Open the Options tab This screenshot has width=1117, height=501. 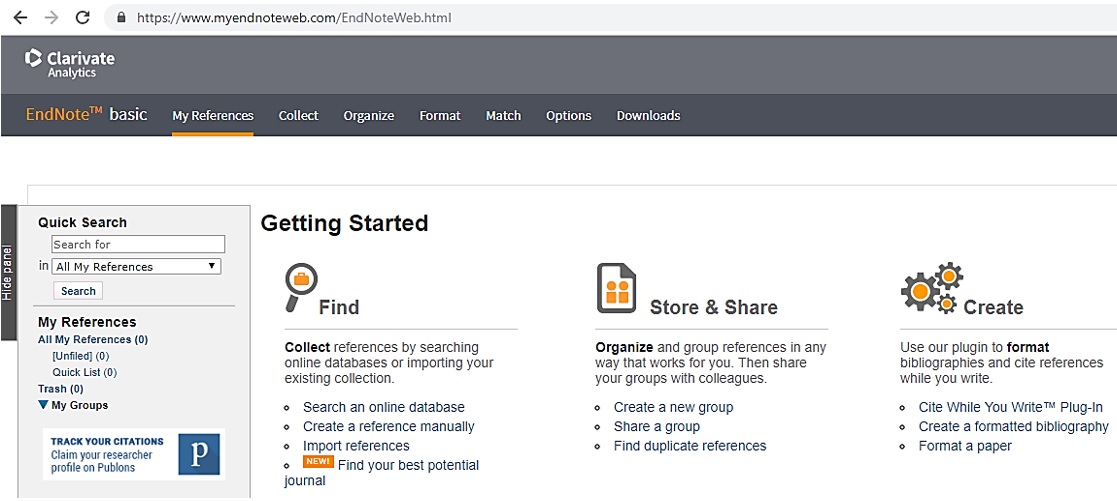(568, 115)
